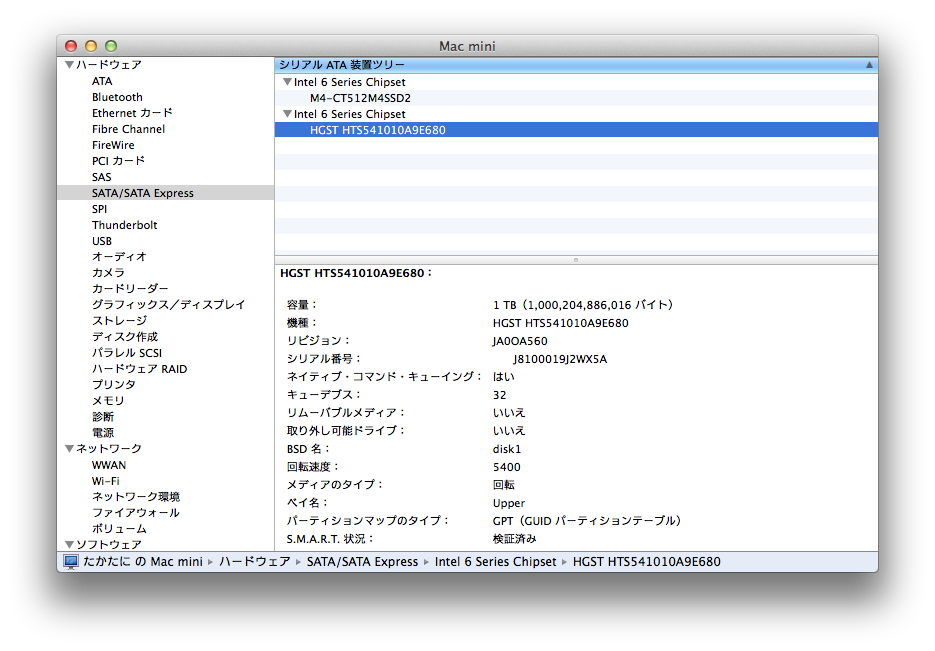Collapse the ソフトウェア section triangle

pyautogui.click(x=69, y=545)
